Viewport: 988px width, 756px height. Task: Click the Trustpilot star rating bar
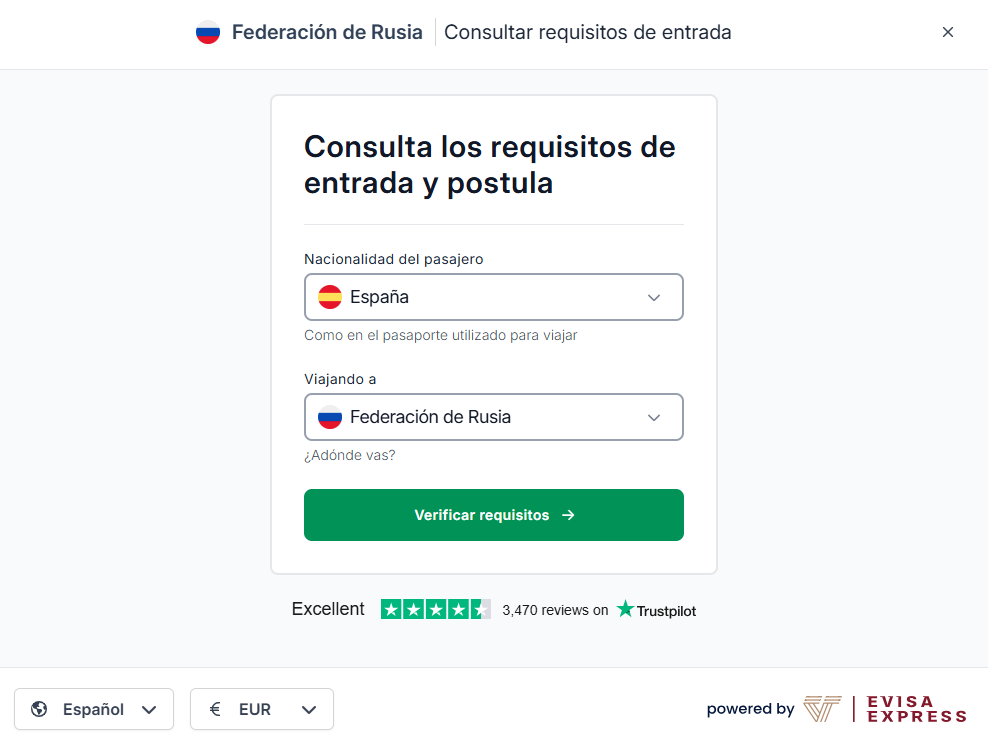(x=437, y=608)
